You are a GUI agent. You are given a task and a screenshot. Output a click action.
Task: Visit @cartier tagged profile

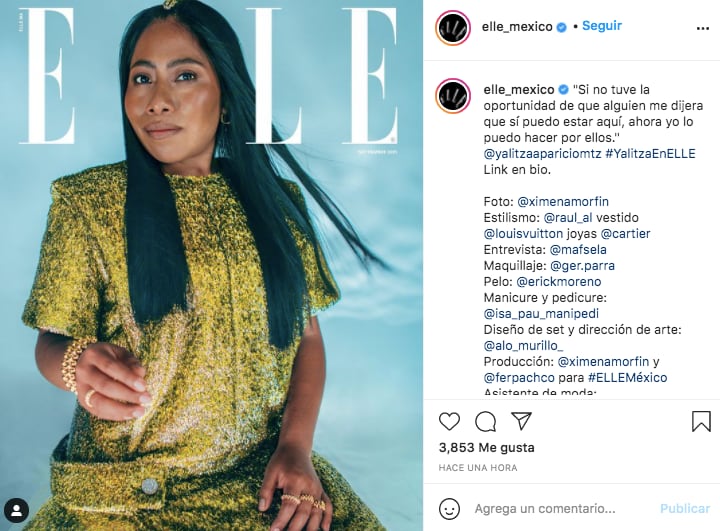pyautogui.click(x=625, y=233)
